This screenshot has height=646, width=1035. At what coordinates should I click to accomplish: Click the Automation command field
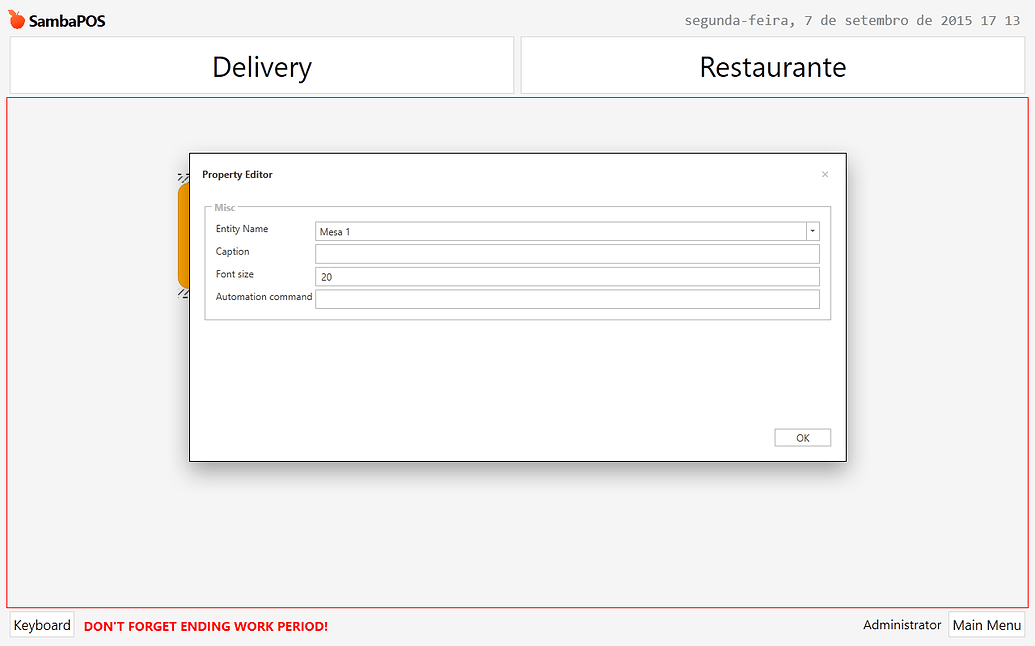[x=567, y=298]
